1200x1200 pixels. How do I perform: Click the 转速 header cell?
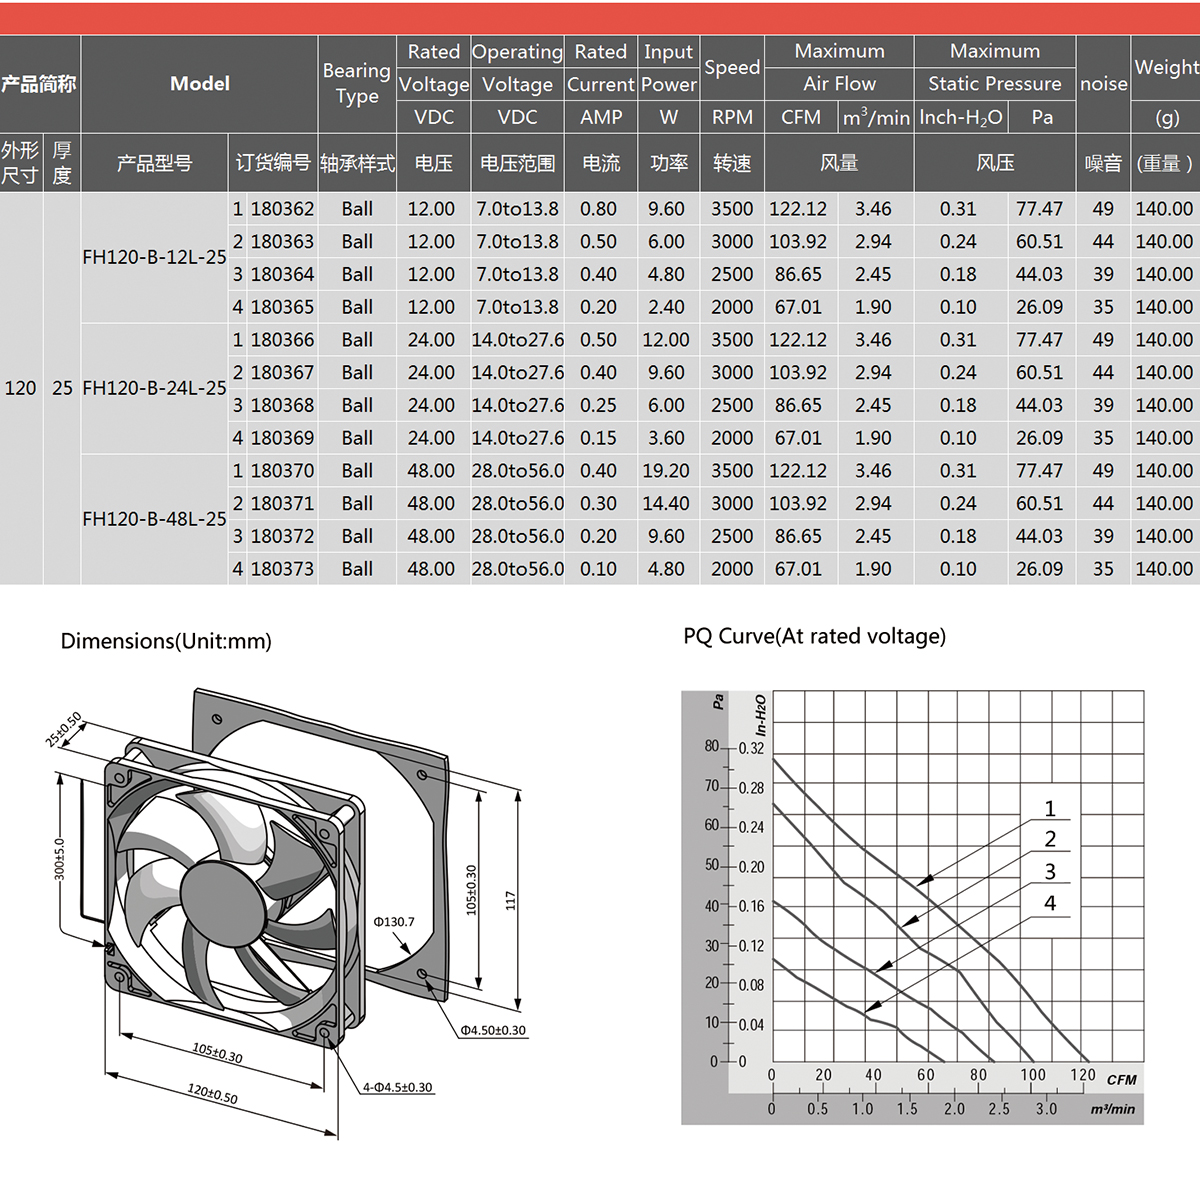coord(732,163)
